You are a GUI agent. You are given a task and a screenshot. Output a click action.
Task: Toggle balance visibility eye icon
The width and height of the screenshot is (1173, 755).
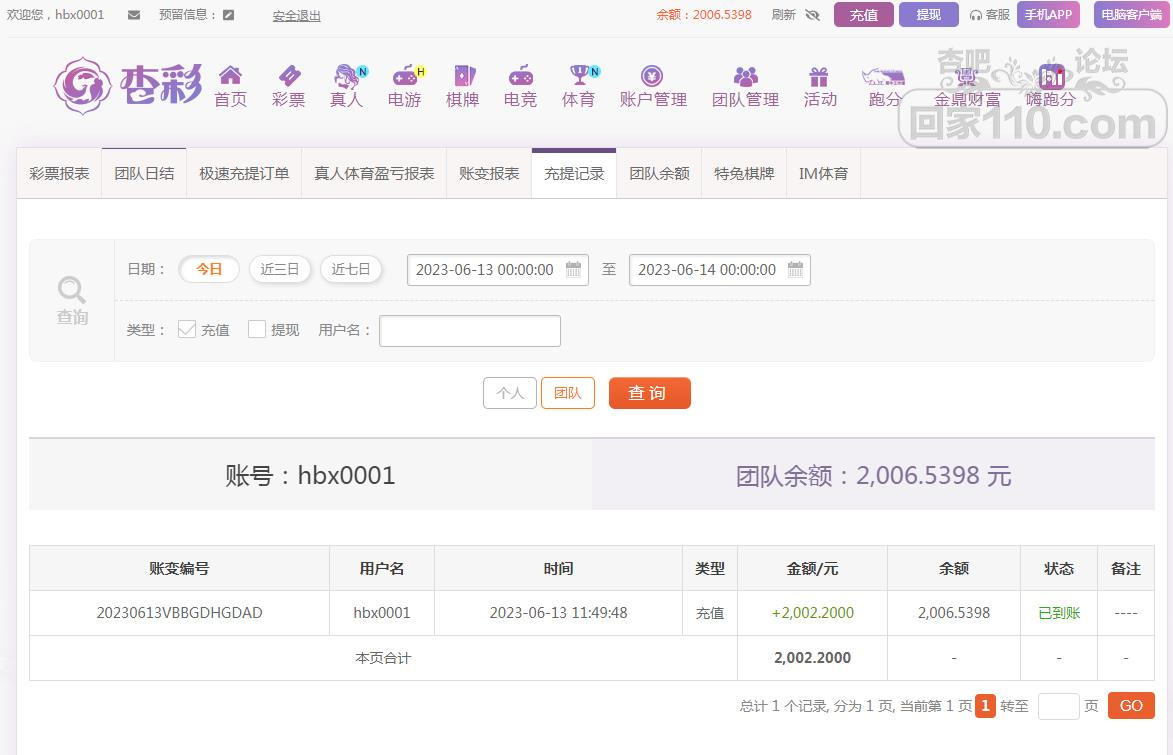[812, 15]
